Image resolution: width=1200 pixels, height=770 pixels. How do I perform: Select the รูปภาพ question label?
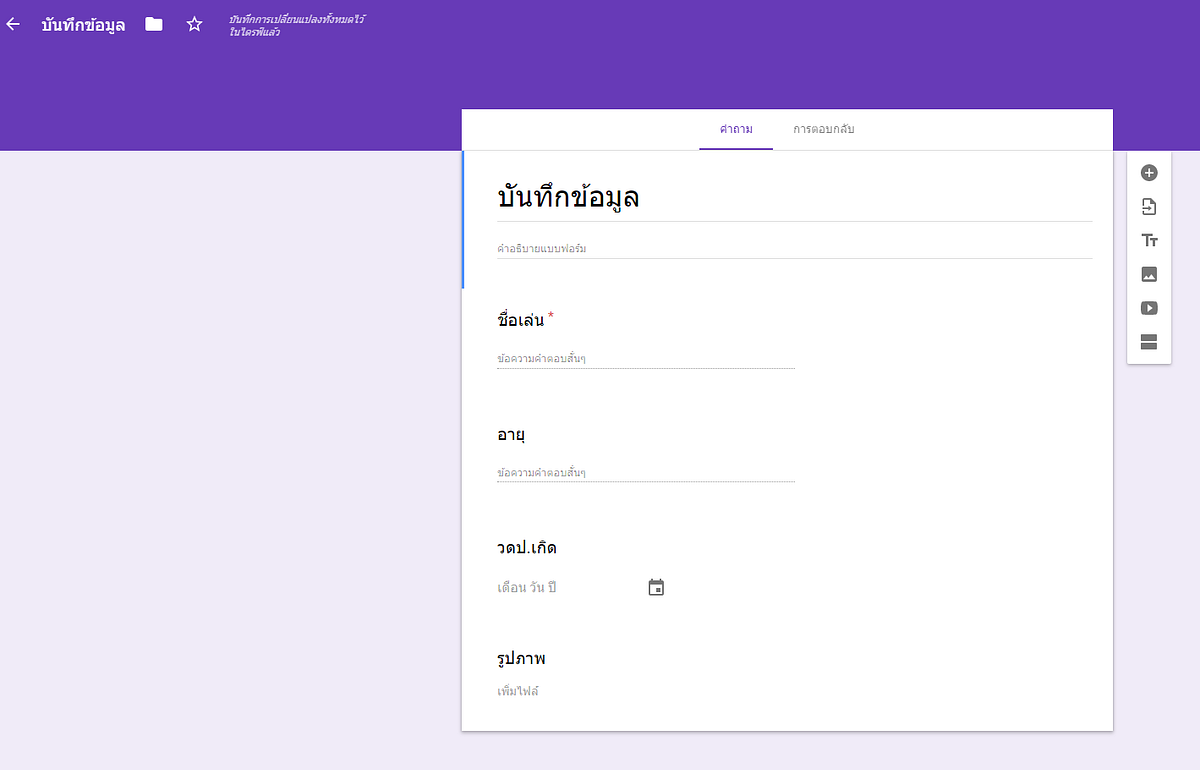(x=521, y=658)
